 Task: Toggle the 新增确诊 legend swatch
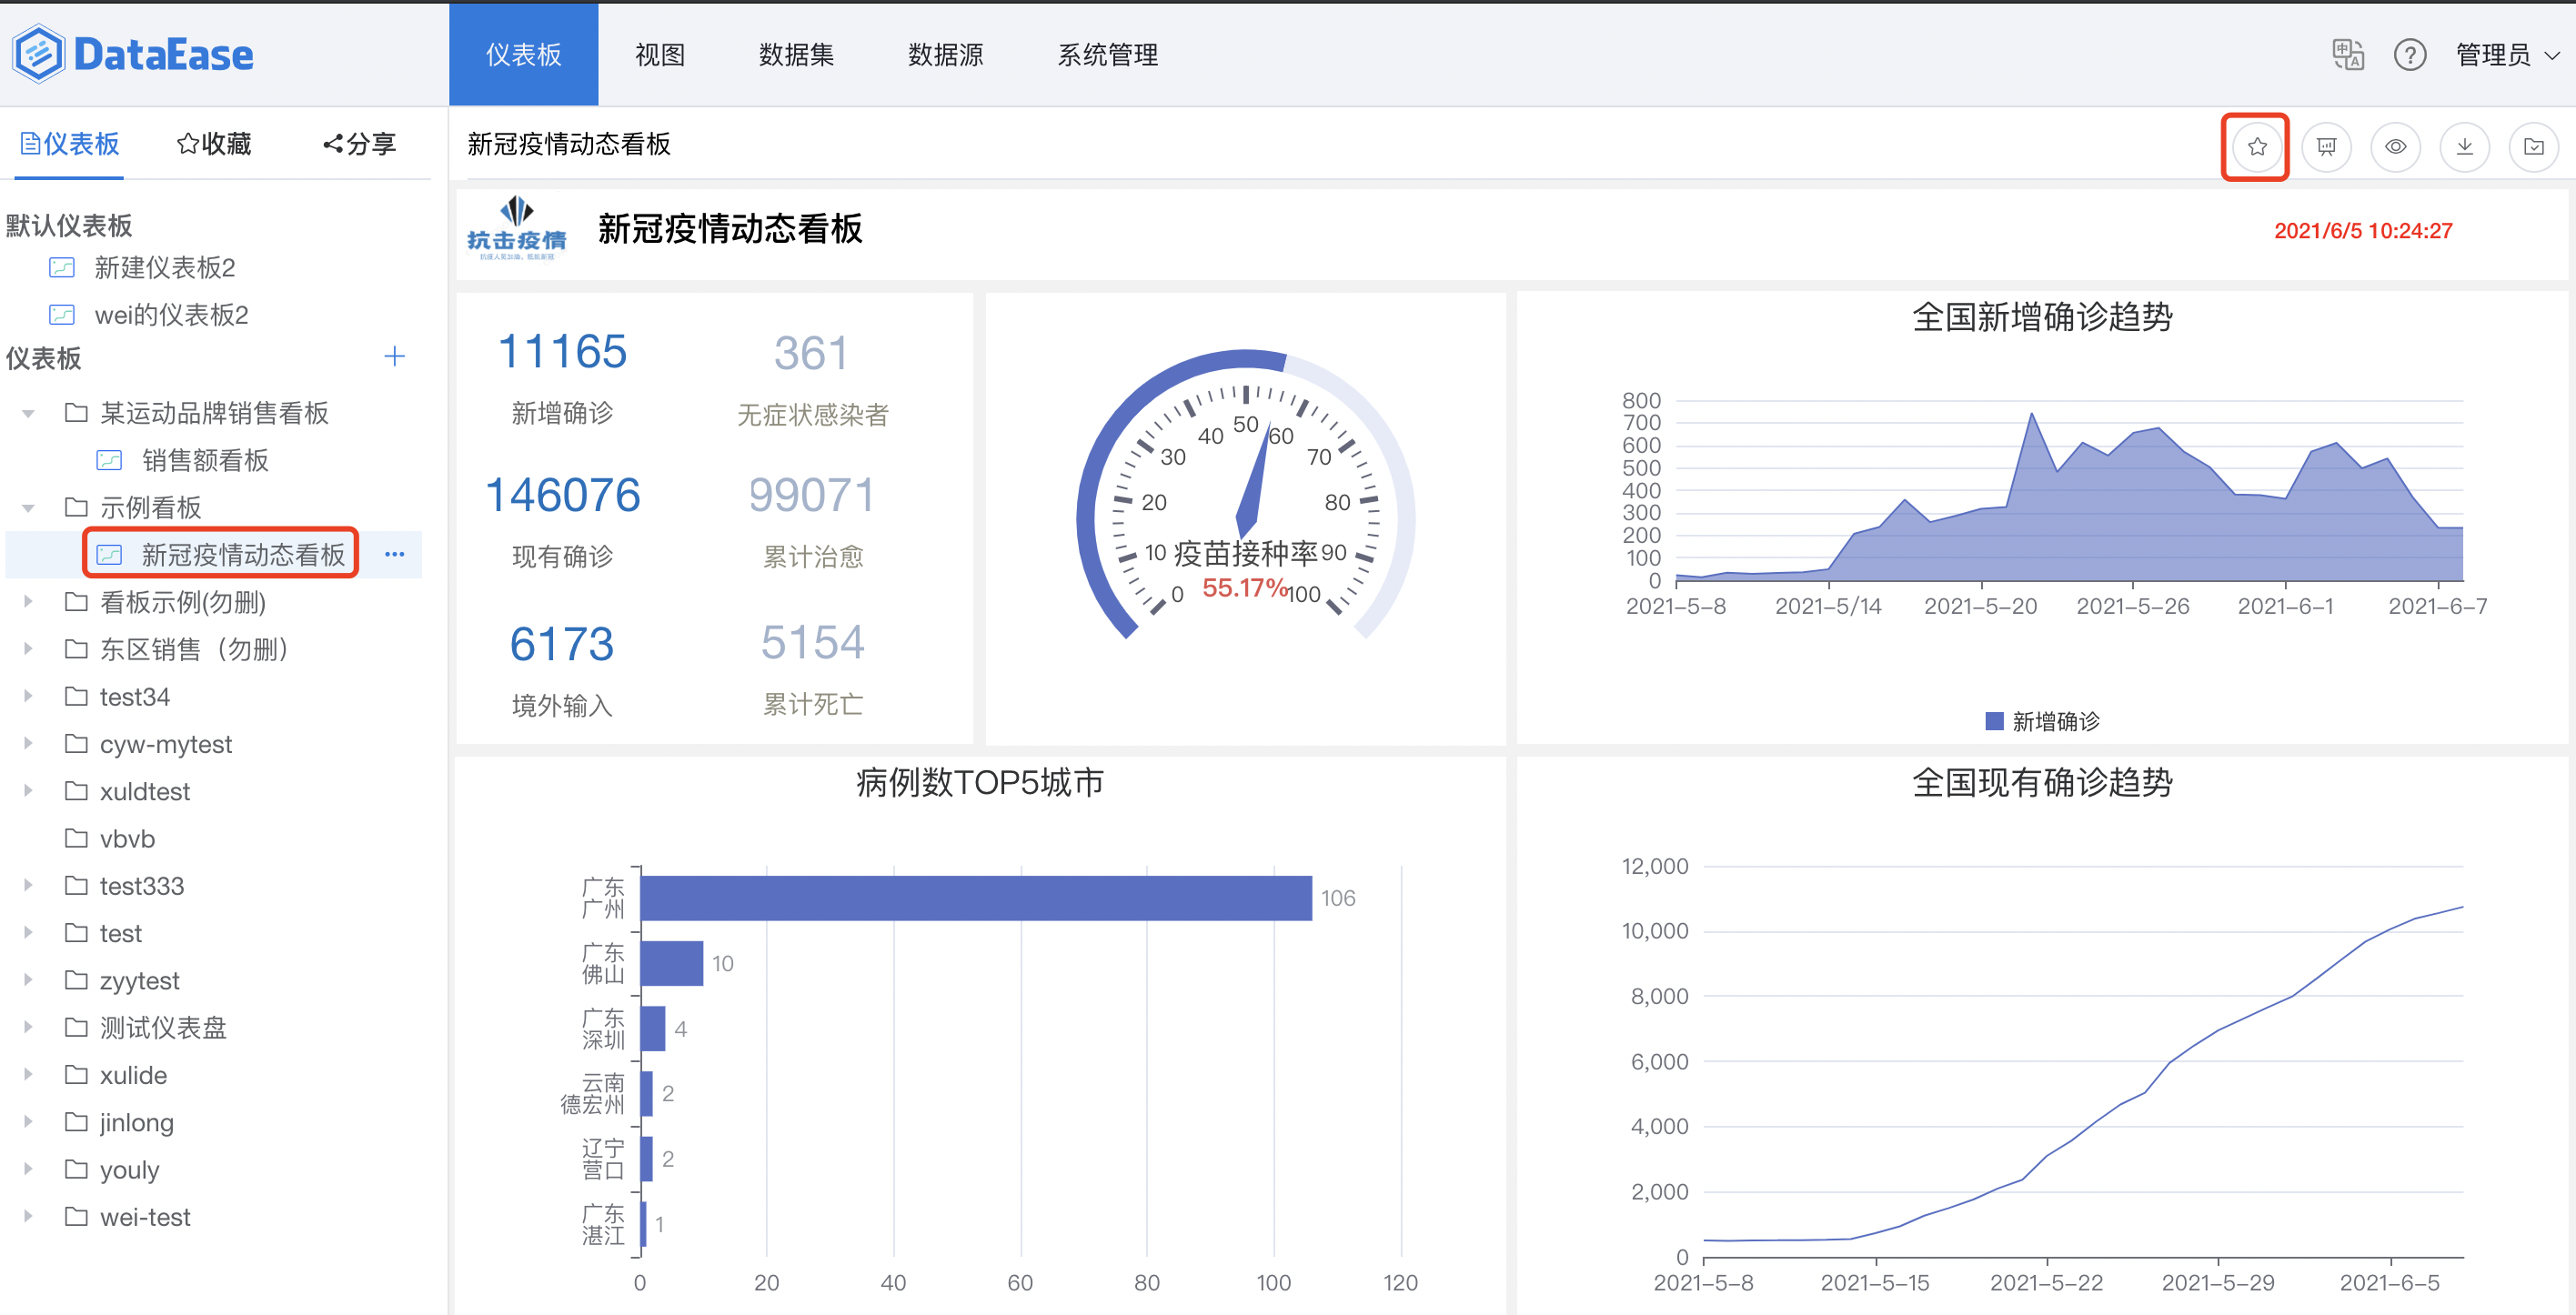click(1993, 721)
